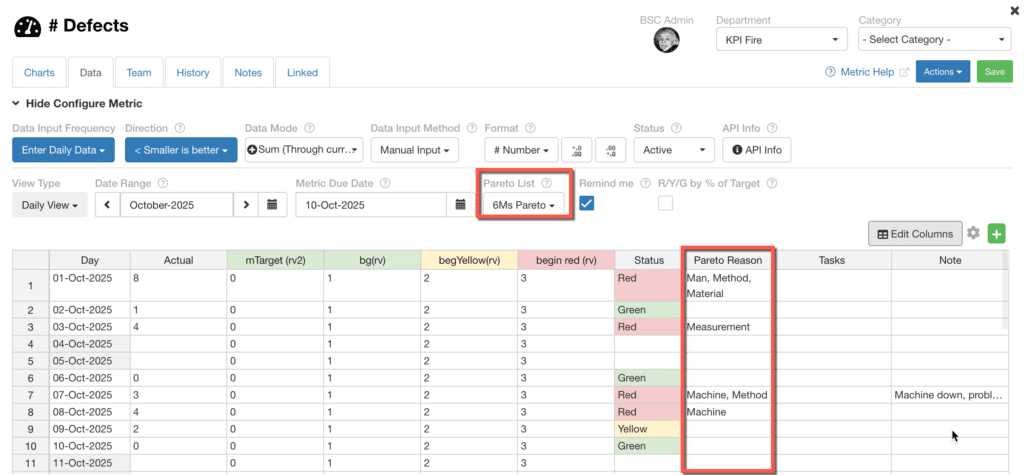Click the green Save button
Image resolution: width=1024 pixels, height=475 pixels.
[994, 72]
